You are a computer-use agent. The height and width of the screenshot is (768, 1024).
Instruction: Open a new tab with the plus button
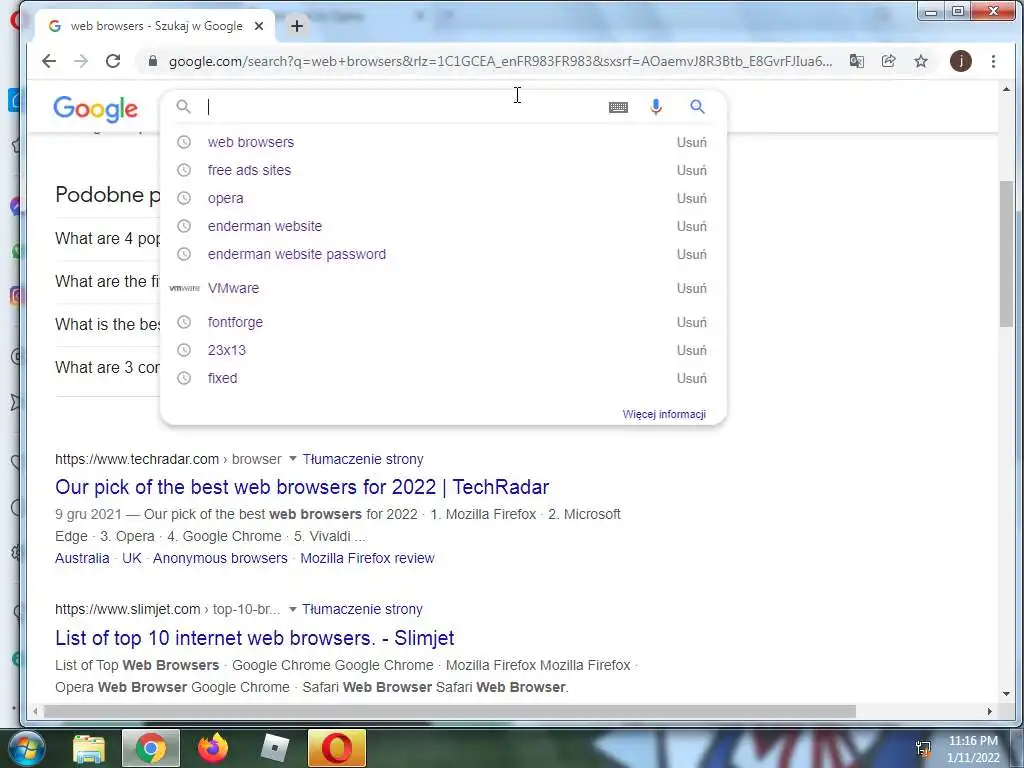[x=296, y=26]
